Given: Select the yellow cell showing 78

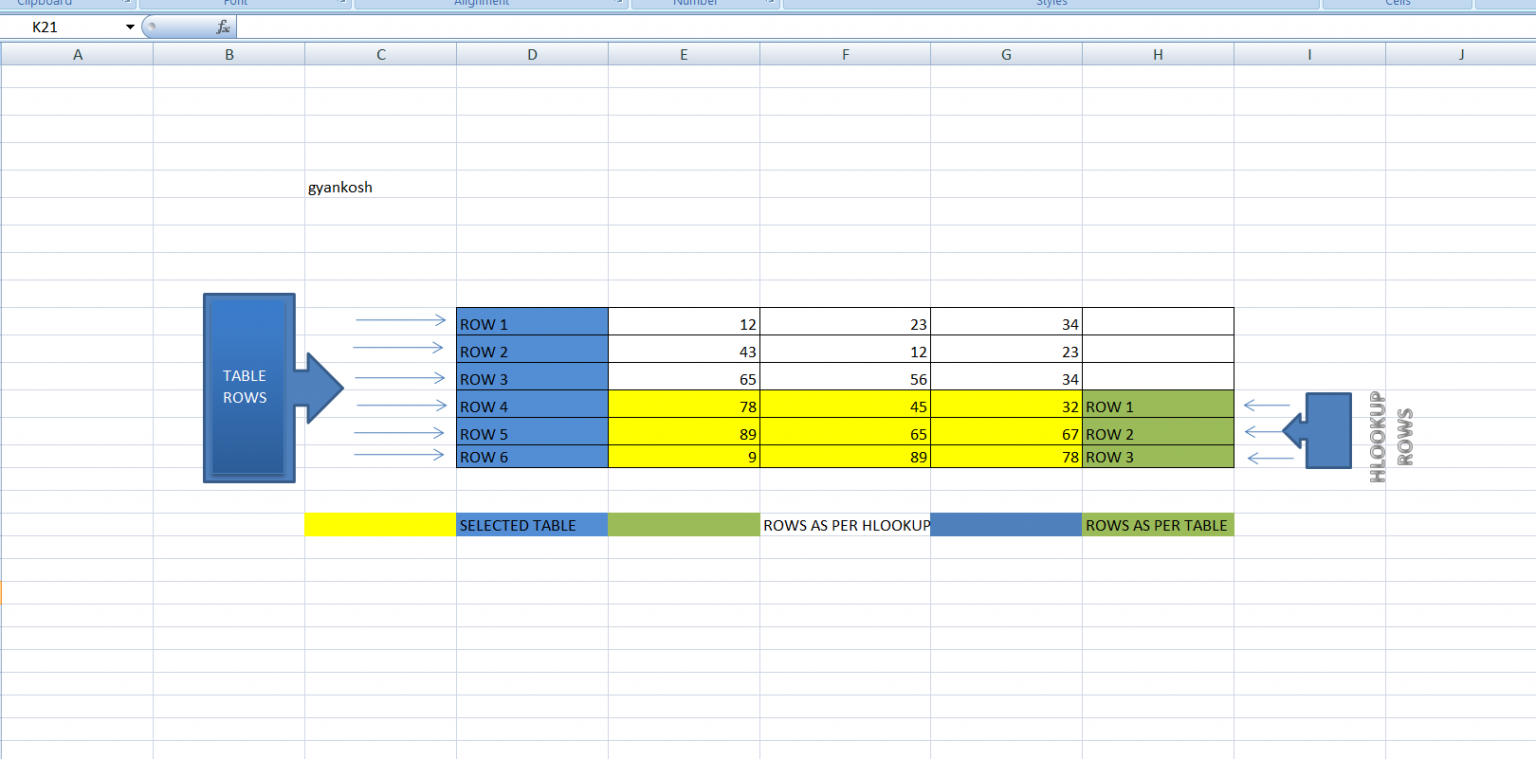Looking at the screenshot, I should [684, 407].
